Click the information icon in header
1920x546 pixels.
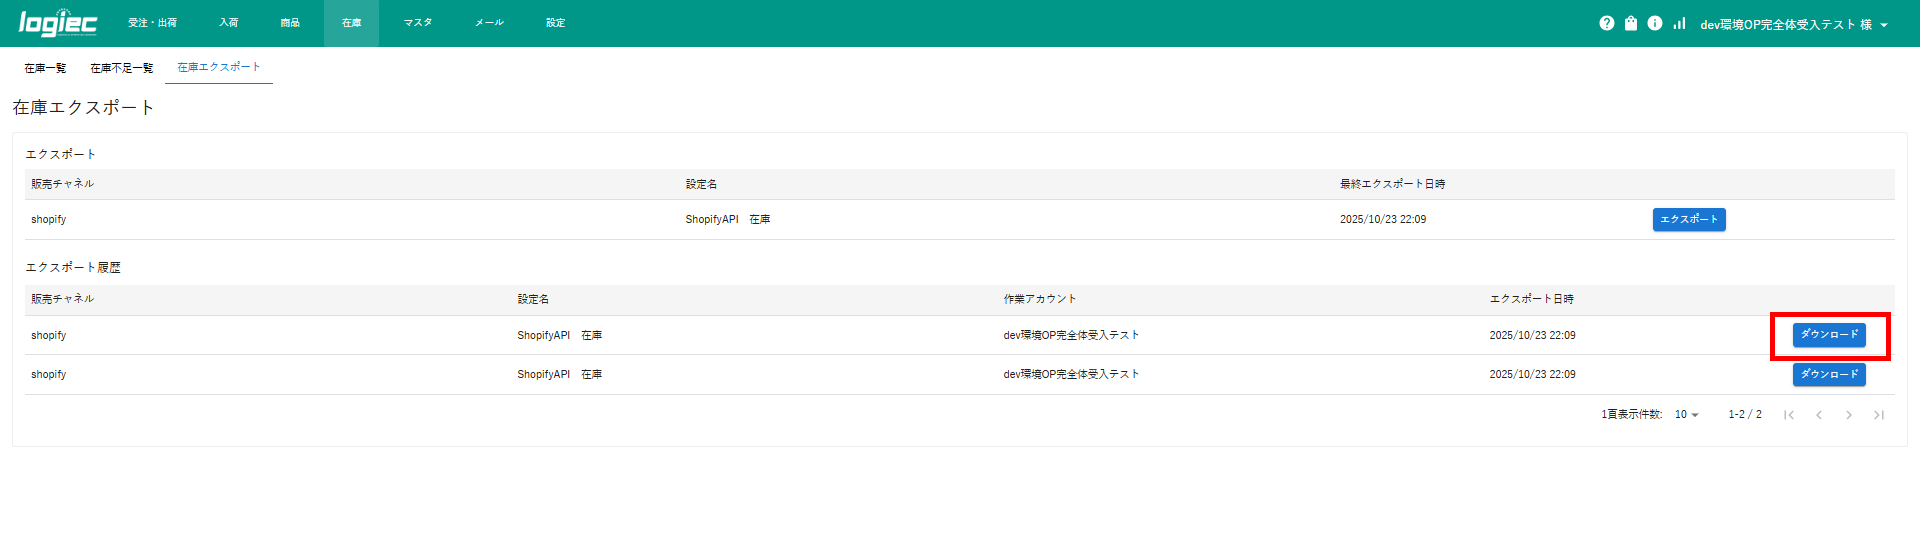1655,23
